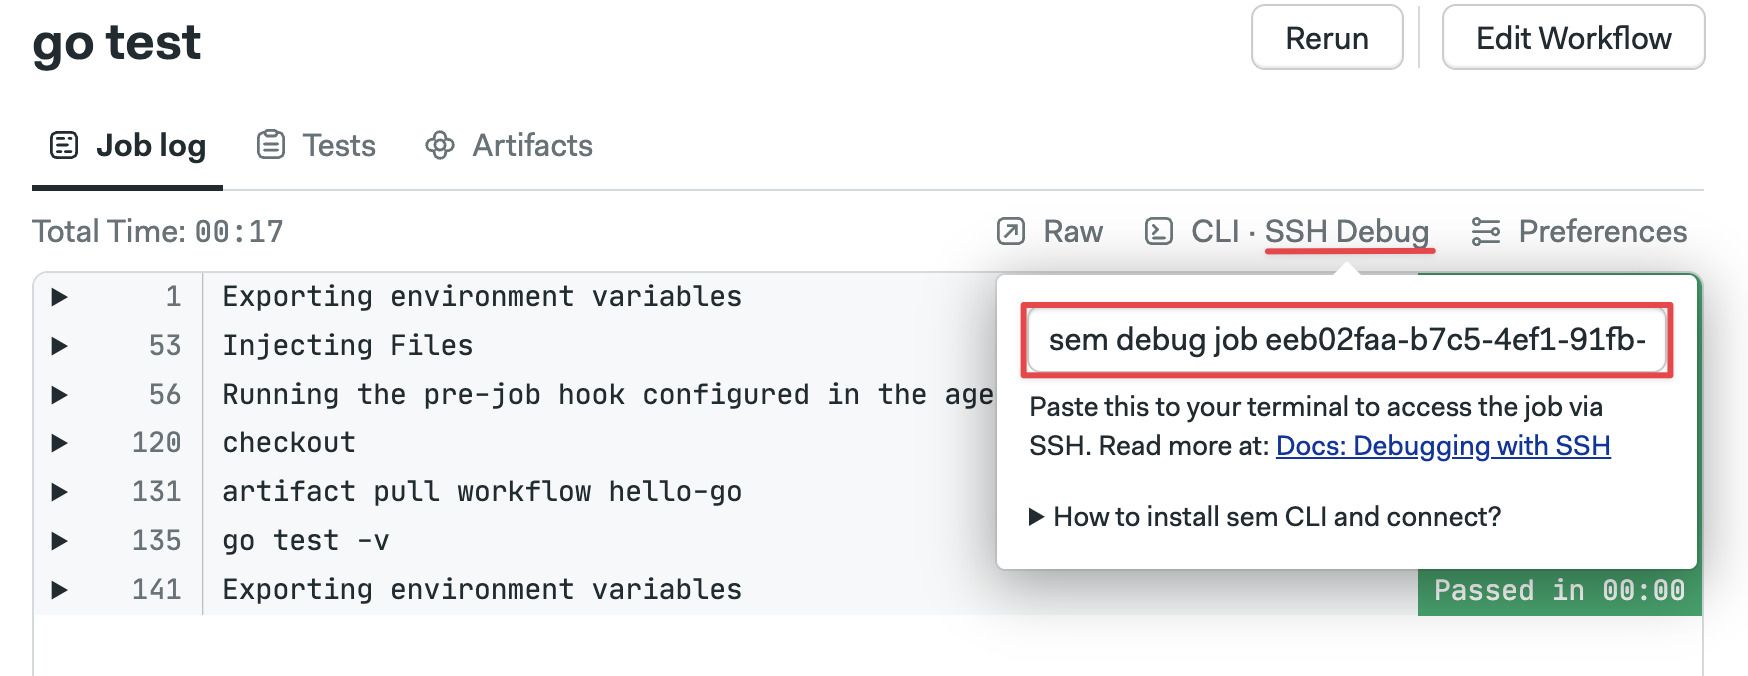Click the SSH Debug link

point(1347,232)
